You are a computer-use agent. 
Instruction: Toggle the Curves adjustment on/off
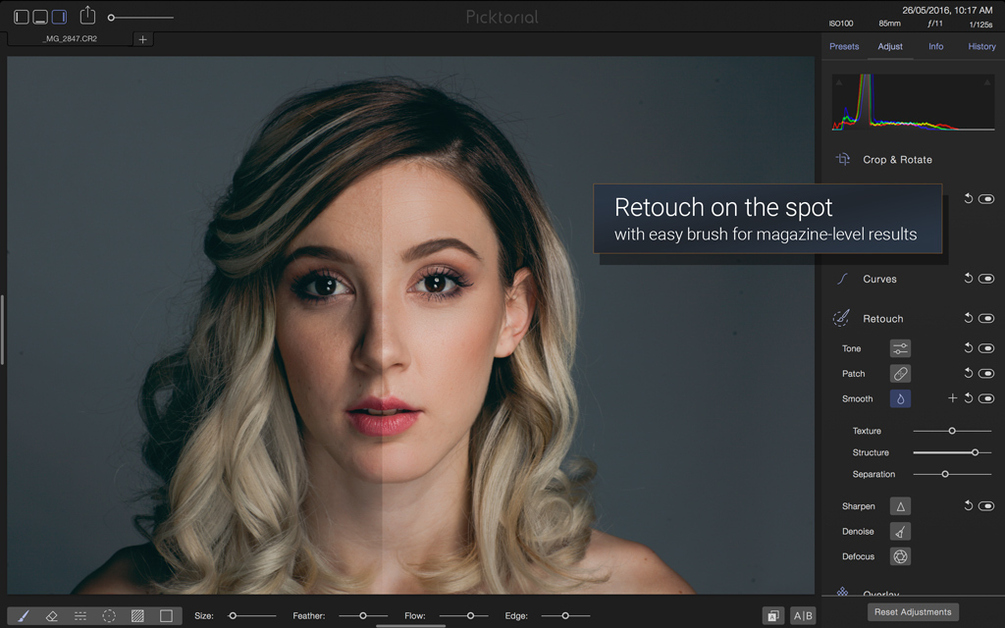[986, 279]
